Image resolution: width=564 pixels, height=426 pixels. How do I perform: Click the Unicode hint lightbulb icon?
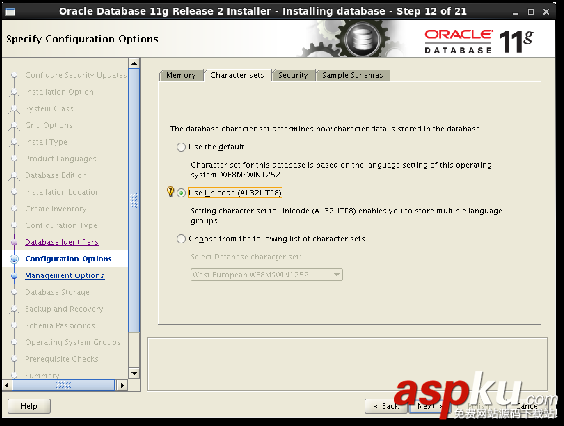point(170,192)
